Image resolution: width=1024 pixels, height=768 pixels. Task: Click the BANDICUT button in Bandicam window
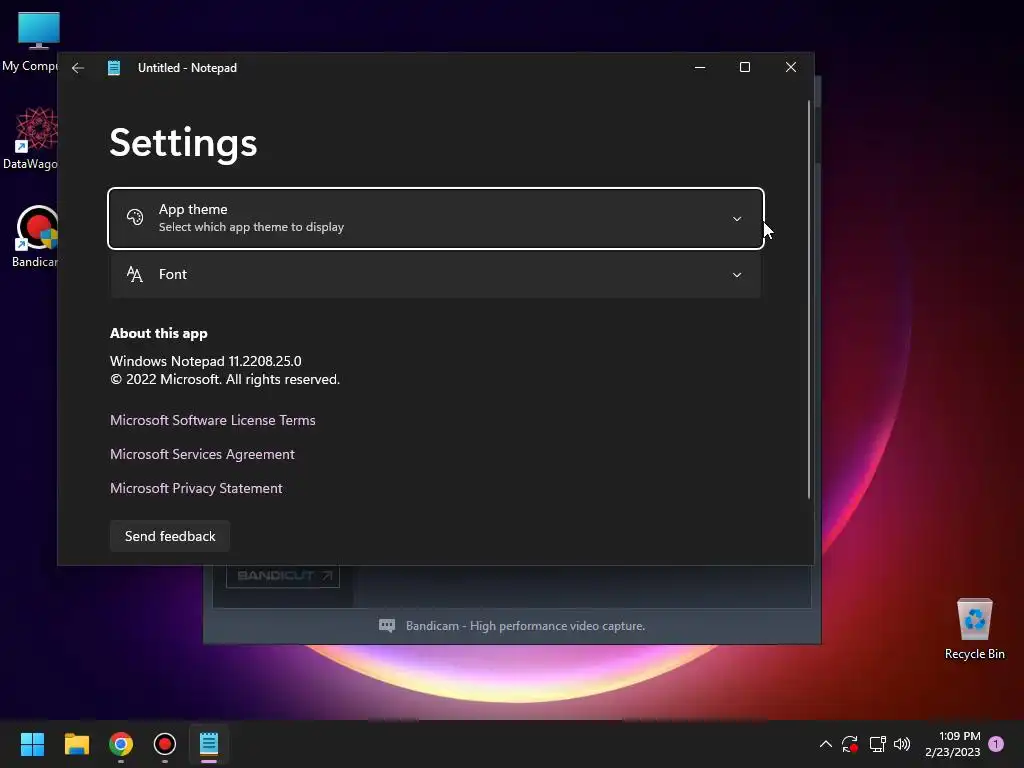tap(283, 576)
